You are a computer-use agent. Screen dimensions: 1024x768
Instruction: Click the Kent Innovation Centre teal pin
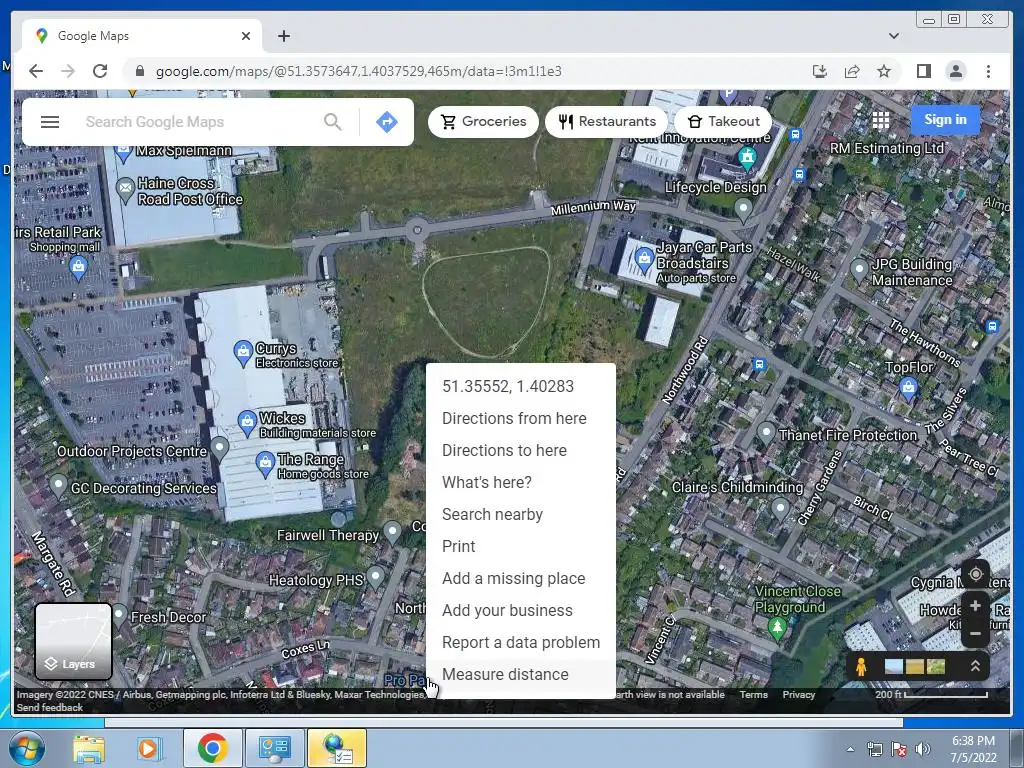[x=747, y=157]
